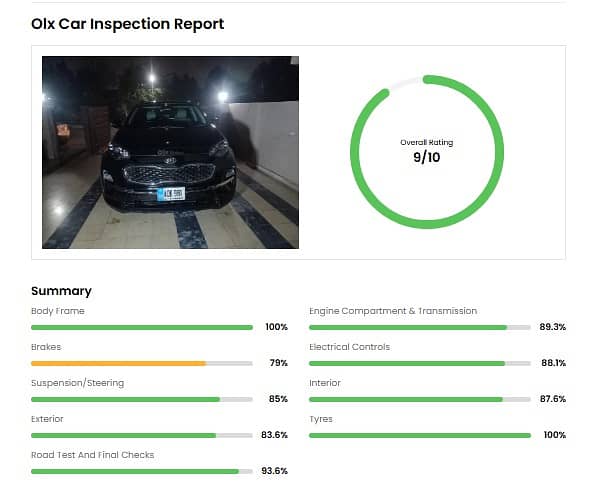This screenshot has height=502, width=604.
Task: Open the Tyres category label
Action: (321, 419)
